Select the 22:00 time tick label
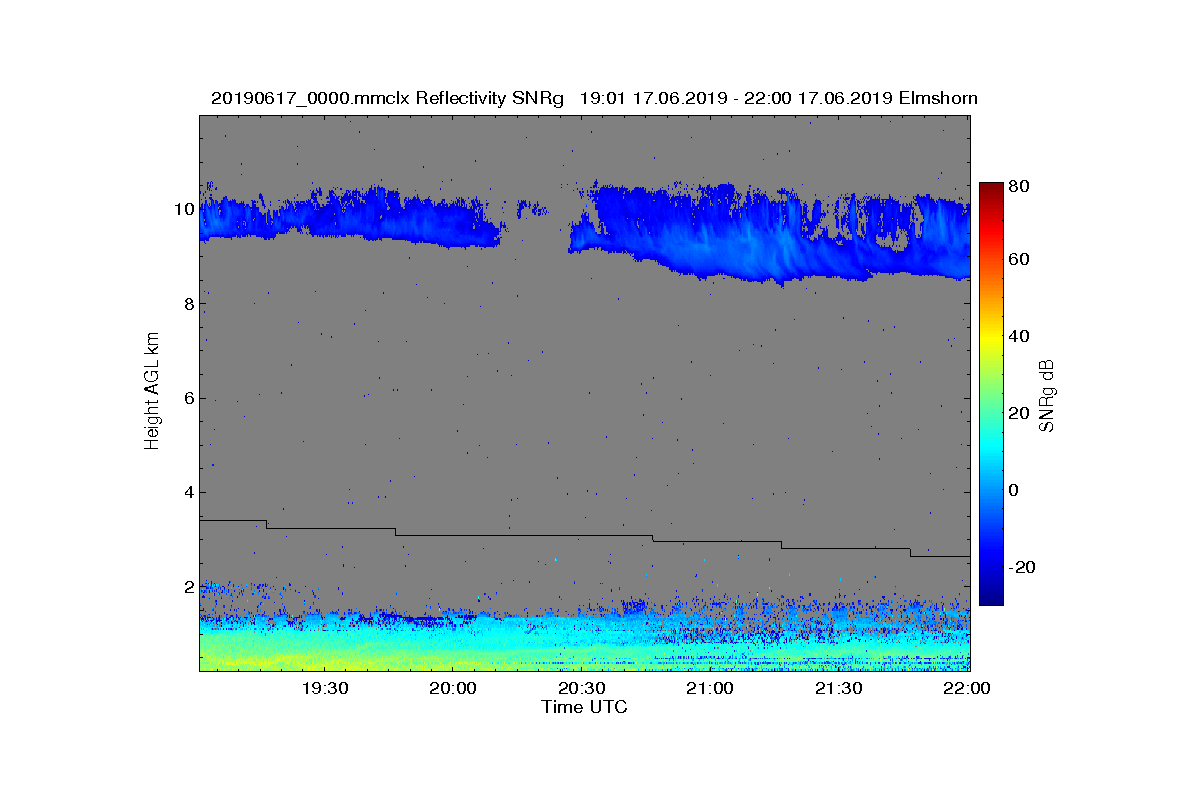 [x=967, y=688]
